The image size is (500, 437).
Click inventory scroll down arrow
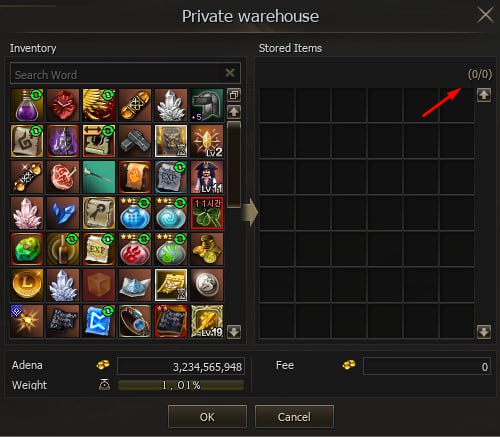point(234,332)
